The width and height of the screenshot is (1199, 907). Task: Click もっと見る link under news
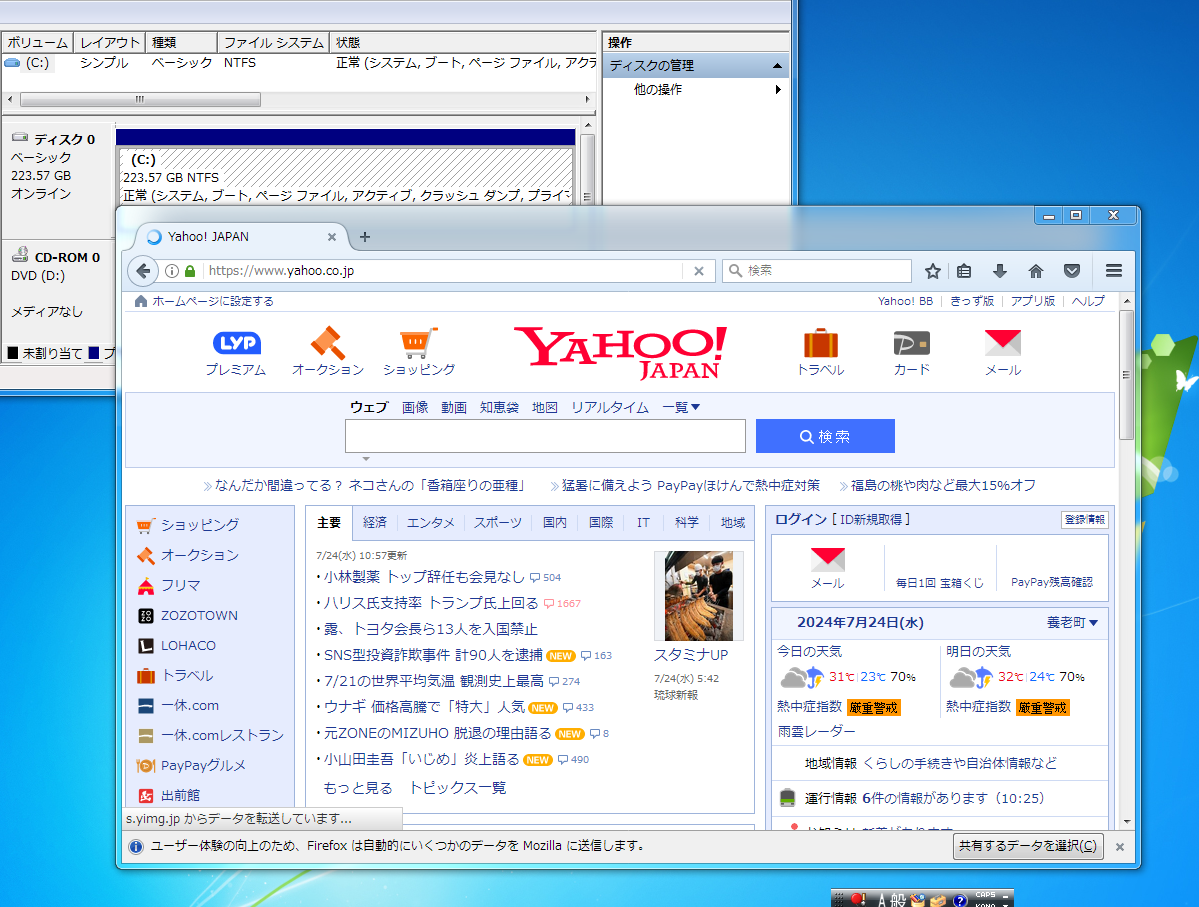(358, 788)
